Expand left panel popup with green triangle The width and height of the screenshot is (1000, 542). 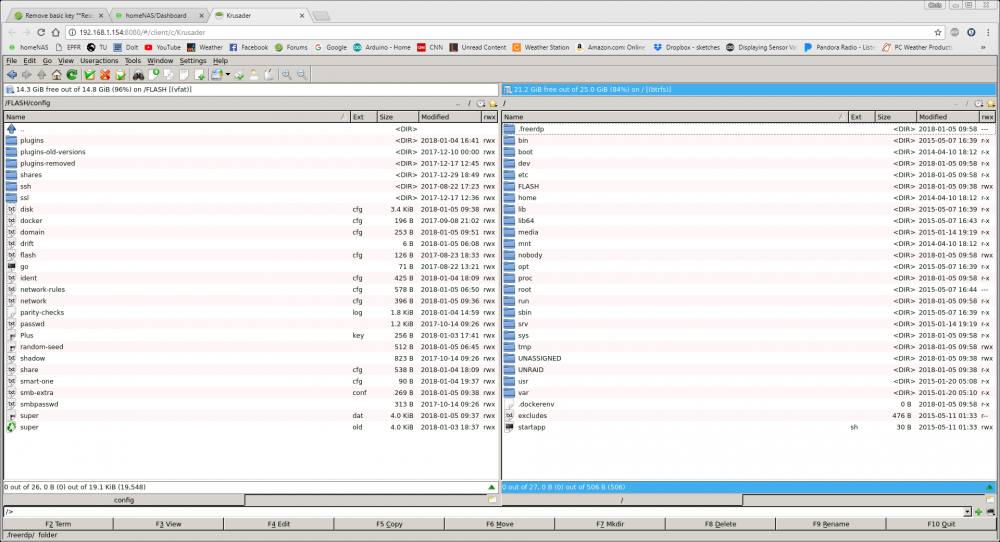(x=492, y=487)
